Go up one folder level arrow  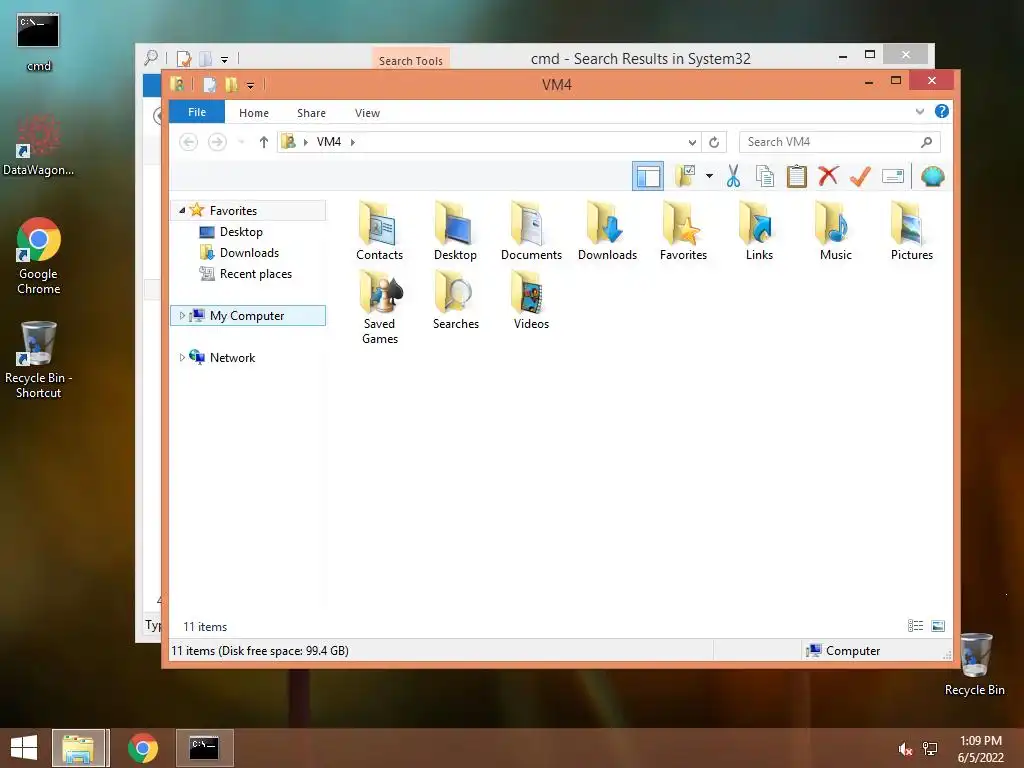[x=263, y=142]
